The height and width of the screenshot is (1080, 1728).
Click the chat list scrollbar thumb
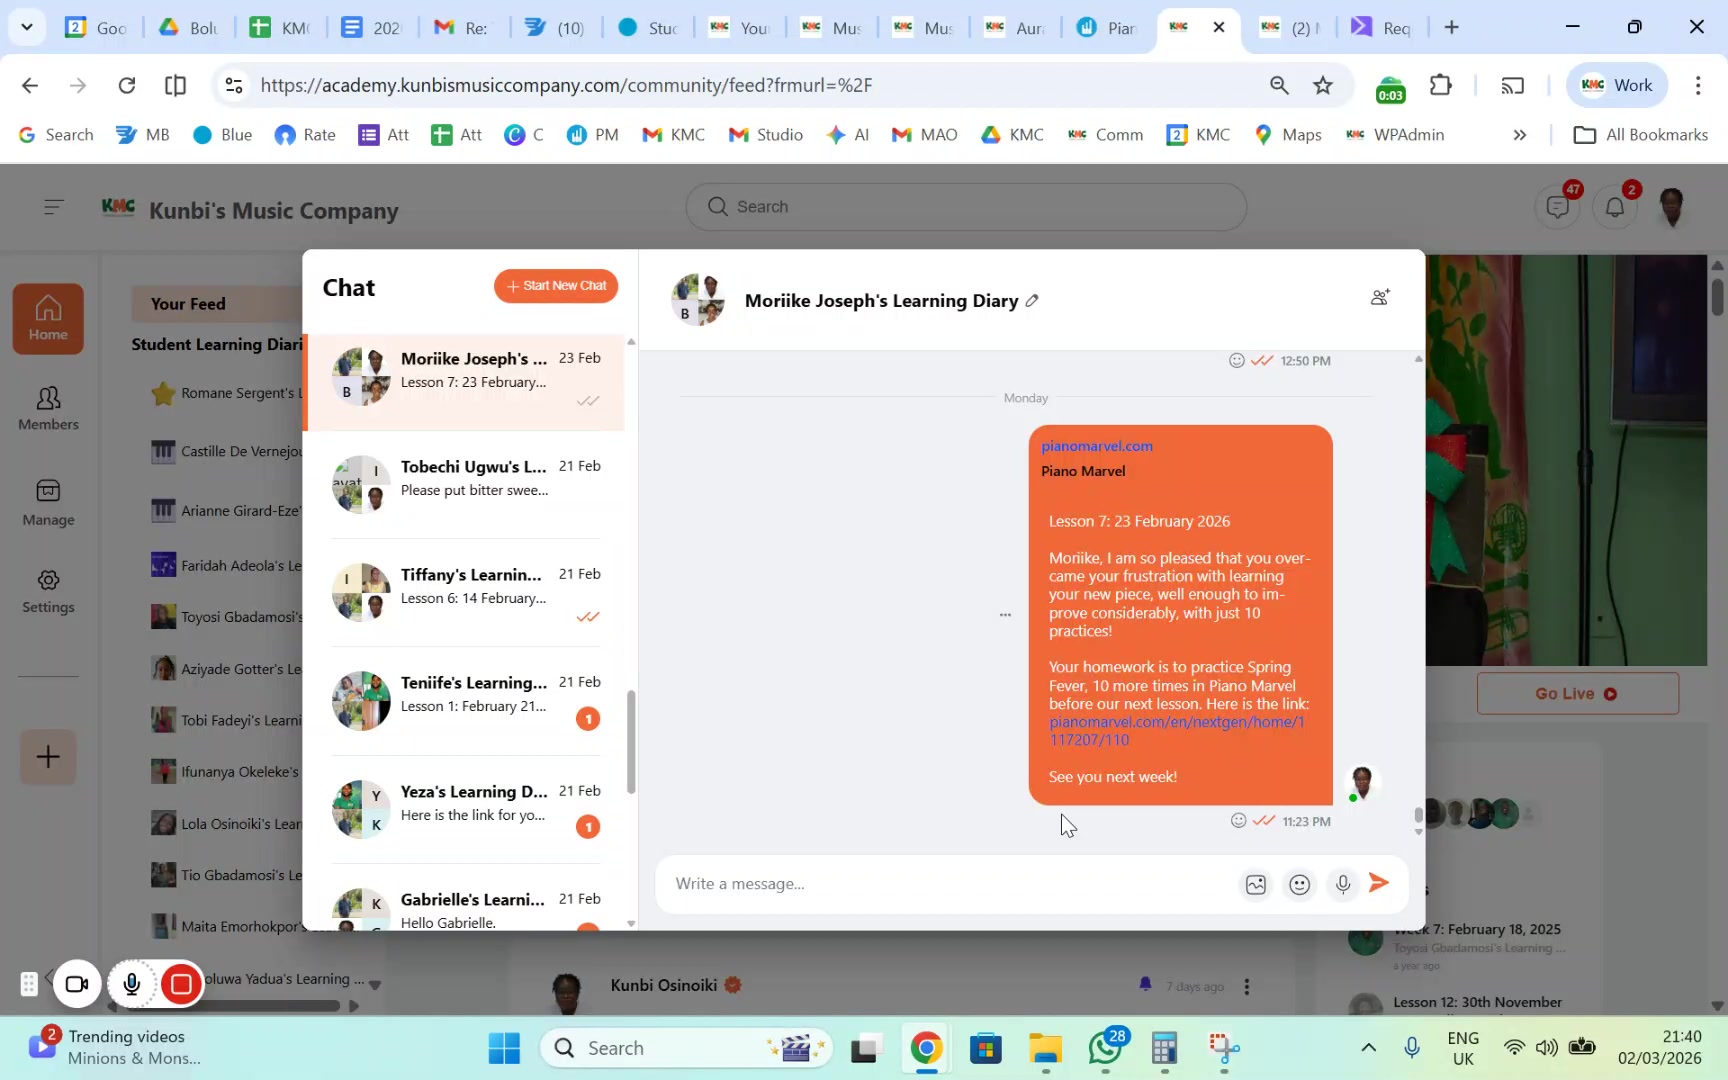pos(631,742)
